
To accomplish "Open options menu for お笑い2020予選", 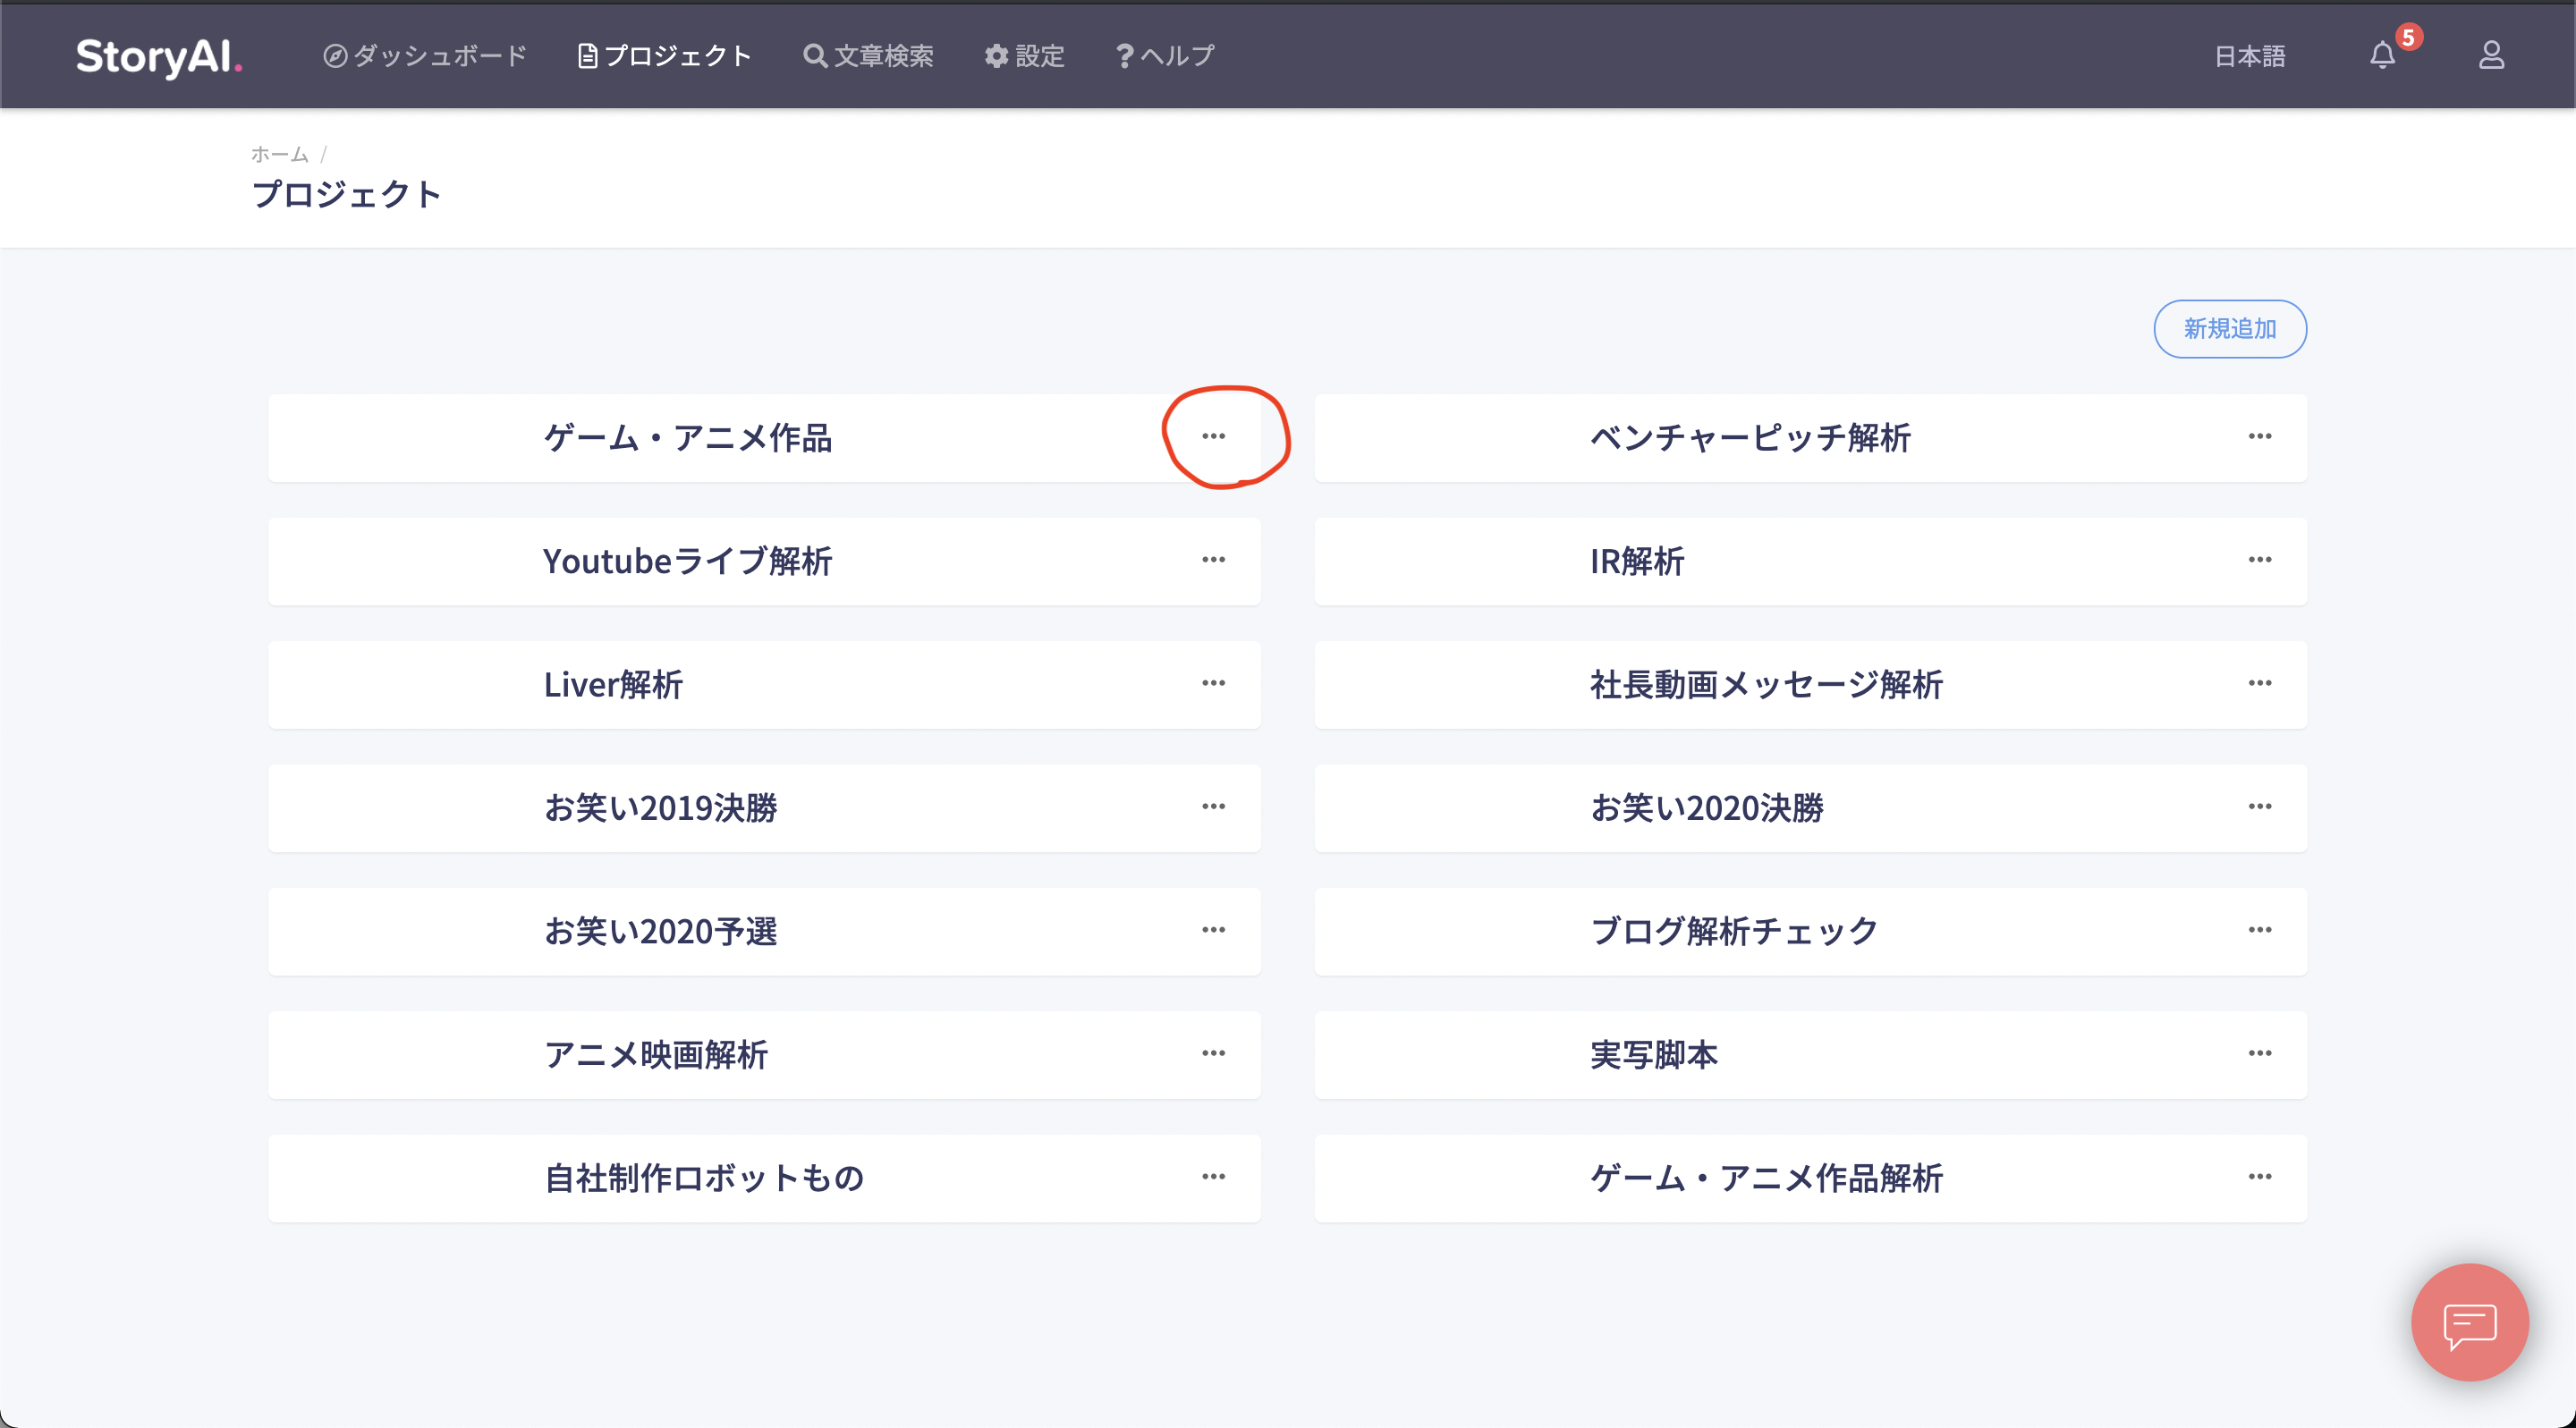I will tap(1213, 930).
